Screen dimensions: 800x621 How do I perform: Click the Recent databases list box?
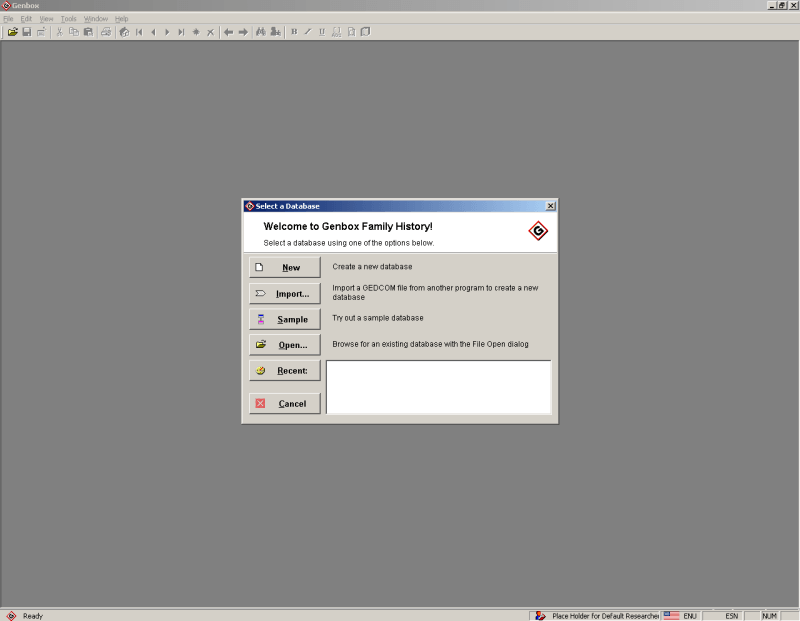(x=438, y=386)
